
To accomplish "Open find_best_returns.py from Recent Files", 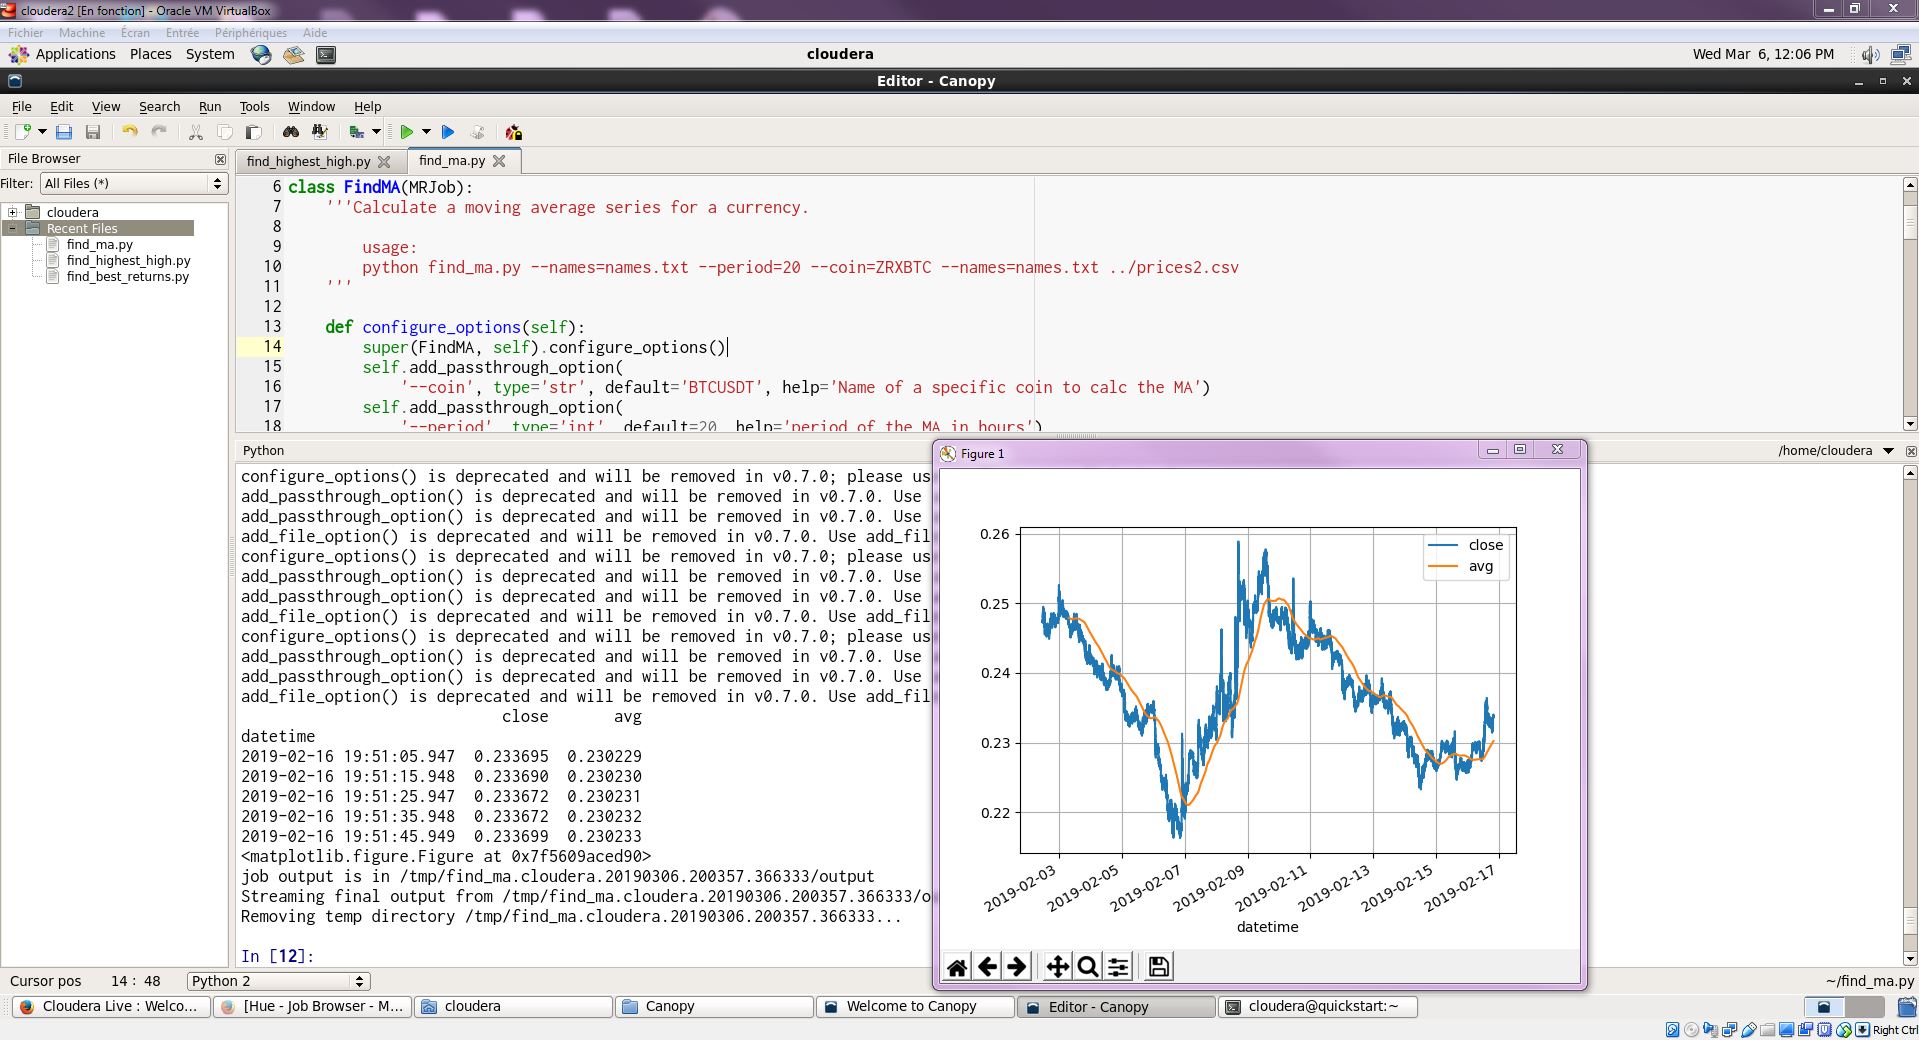I will (x=127, y=276).
